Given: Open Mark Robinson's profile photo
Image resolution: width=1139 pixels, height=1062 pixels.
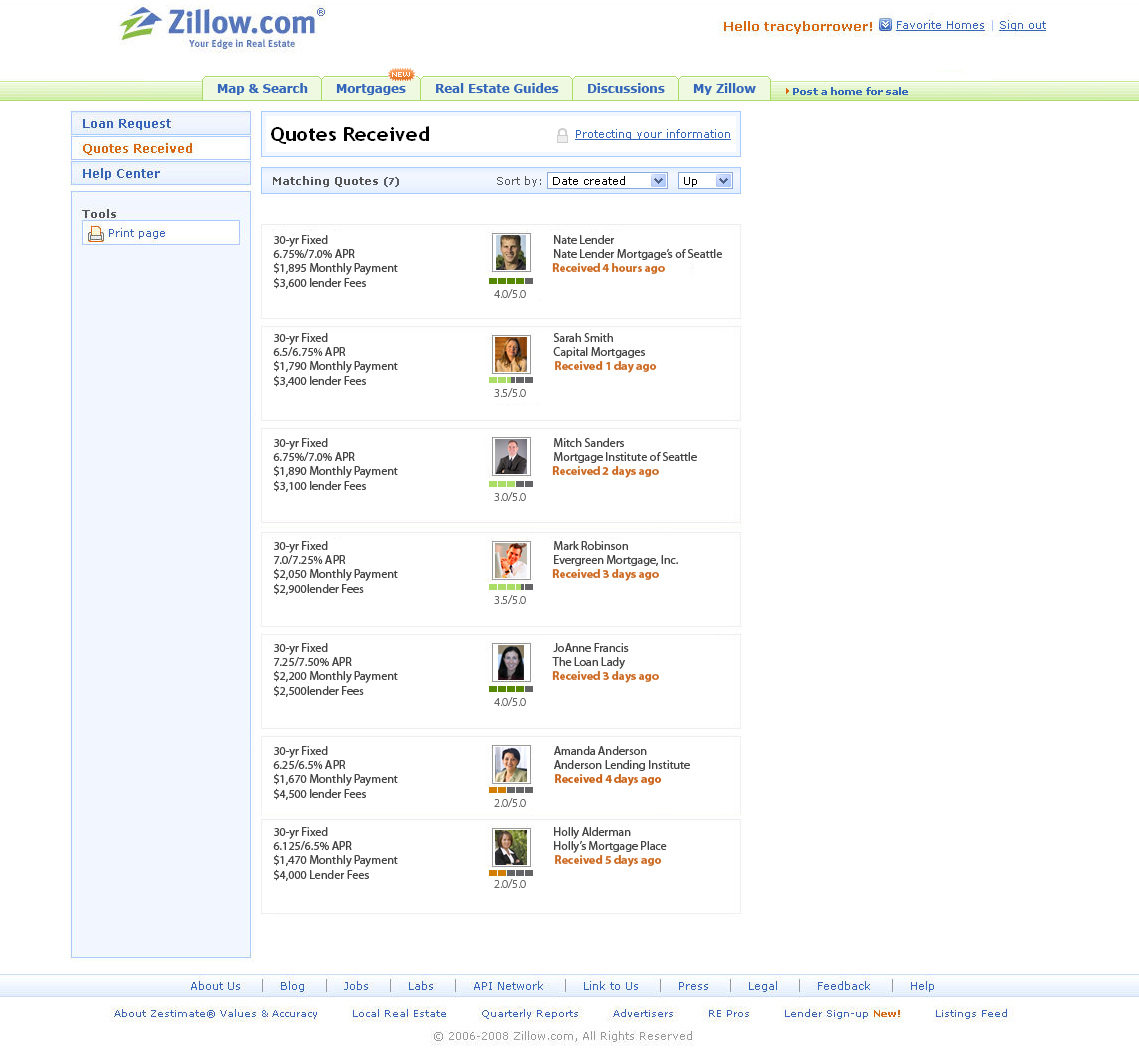Looking at the screenshot, I should [511, 560].
